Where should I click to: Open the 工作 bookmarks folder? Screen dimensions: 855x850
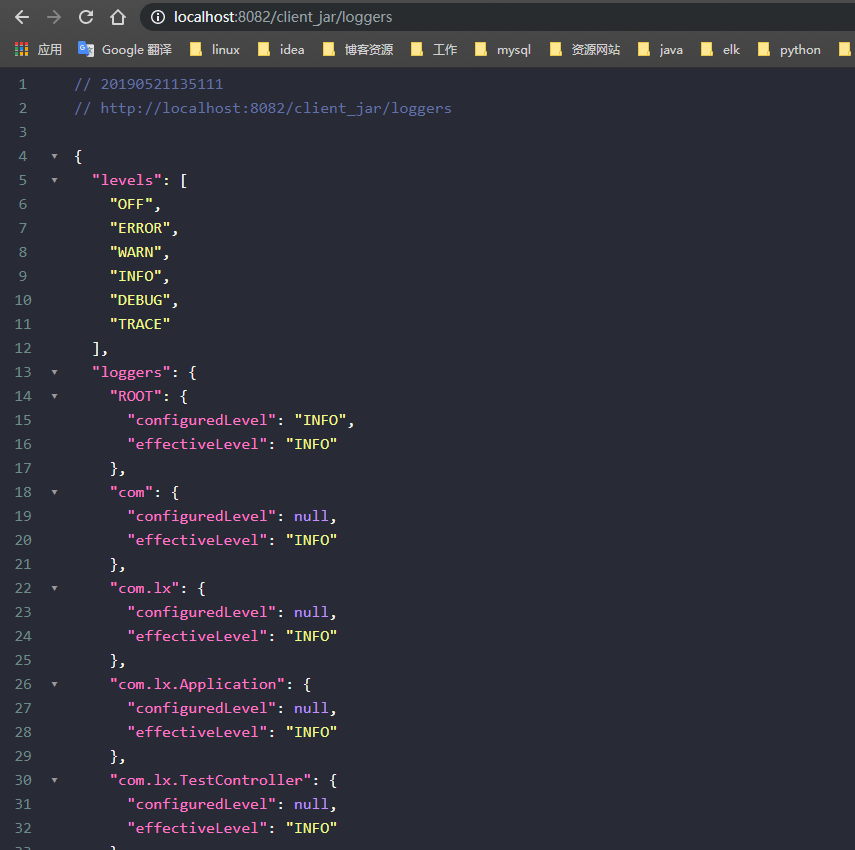click(434, 50)
